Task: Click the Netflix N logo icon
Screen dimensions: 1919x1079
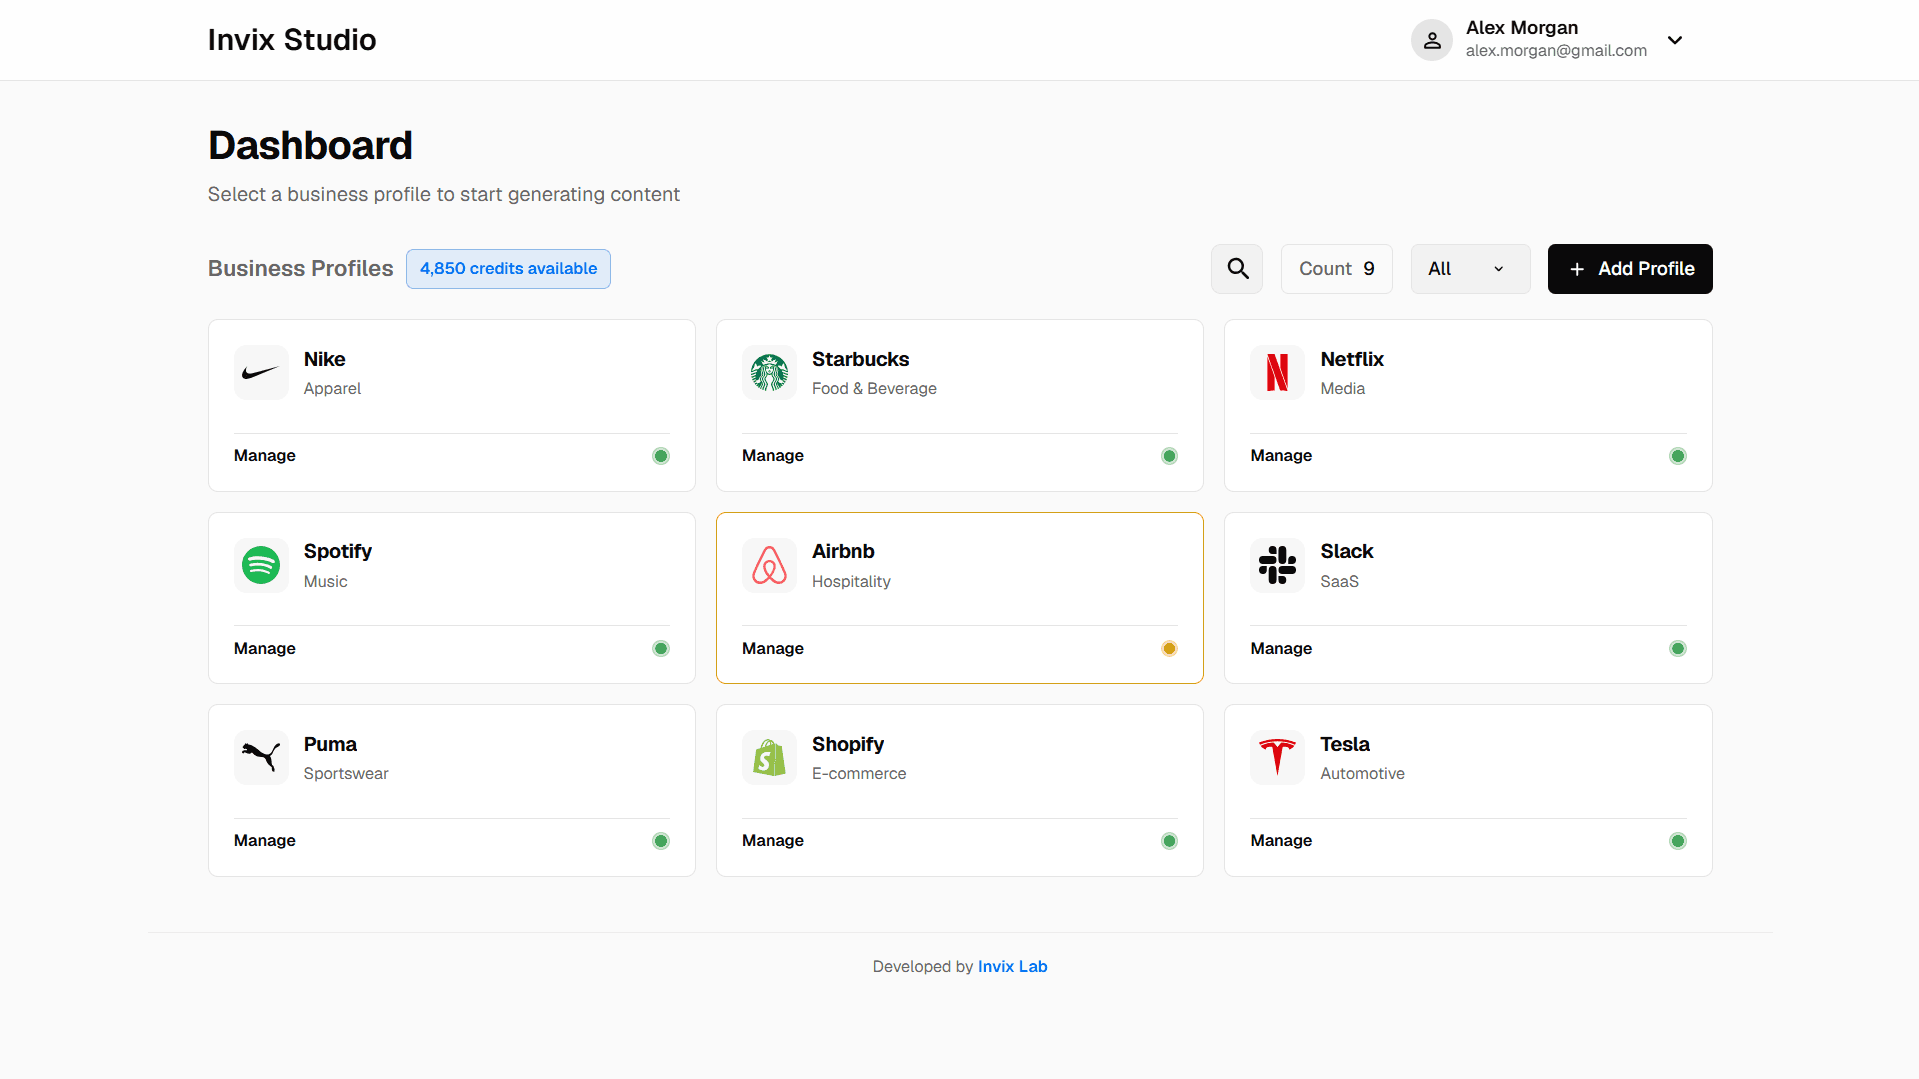Action: 1277,373
